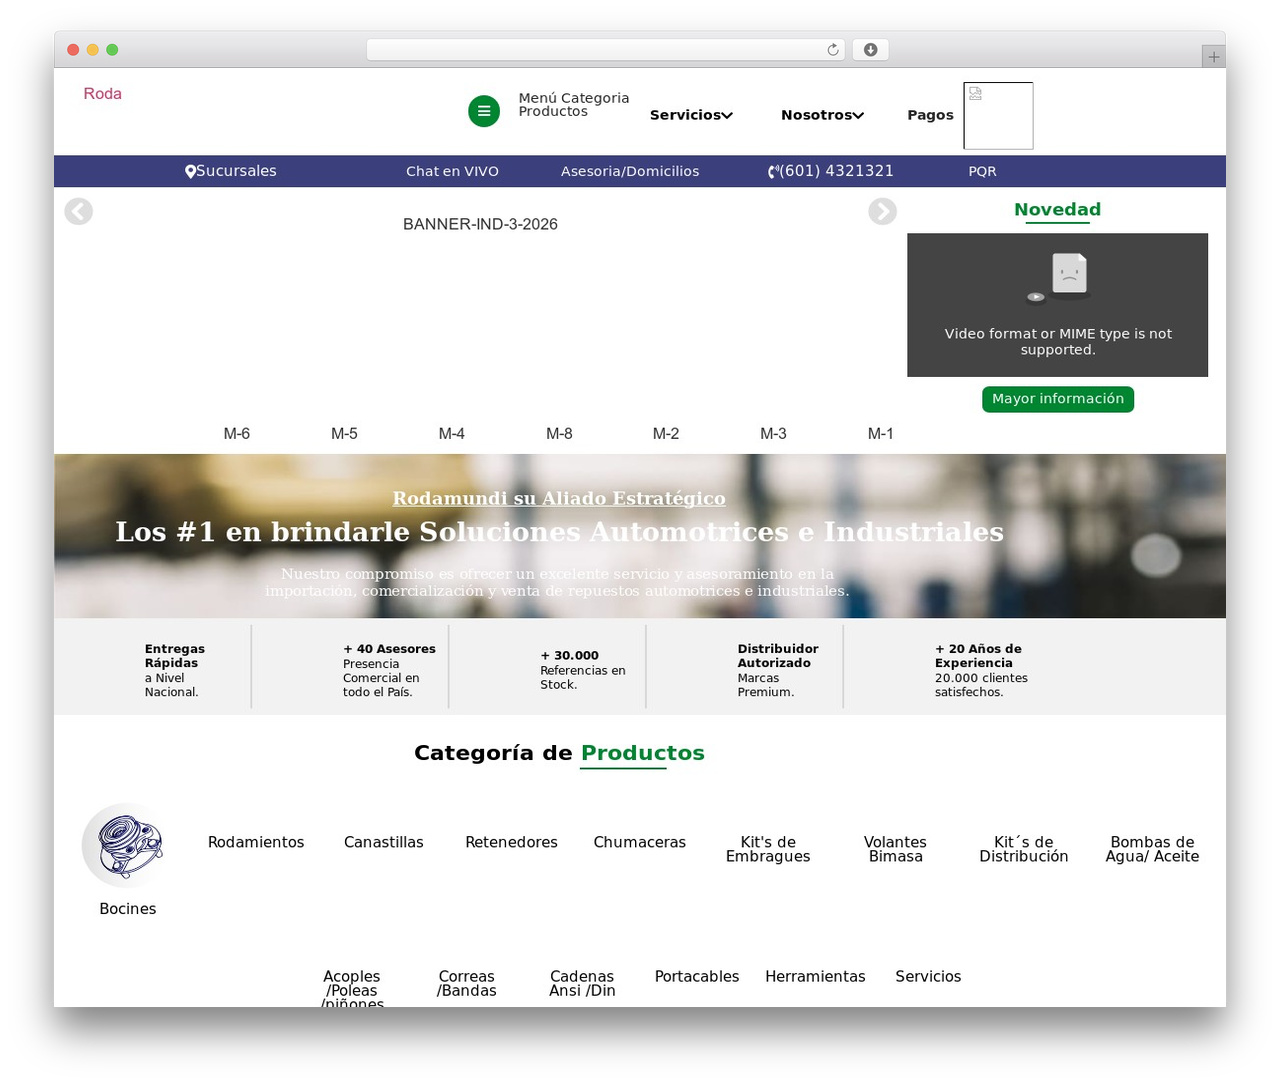Open Kit´s de Distribución category
This screenshot has width=1280, height=1084.
pos(1024,849)
